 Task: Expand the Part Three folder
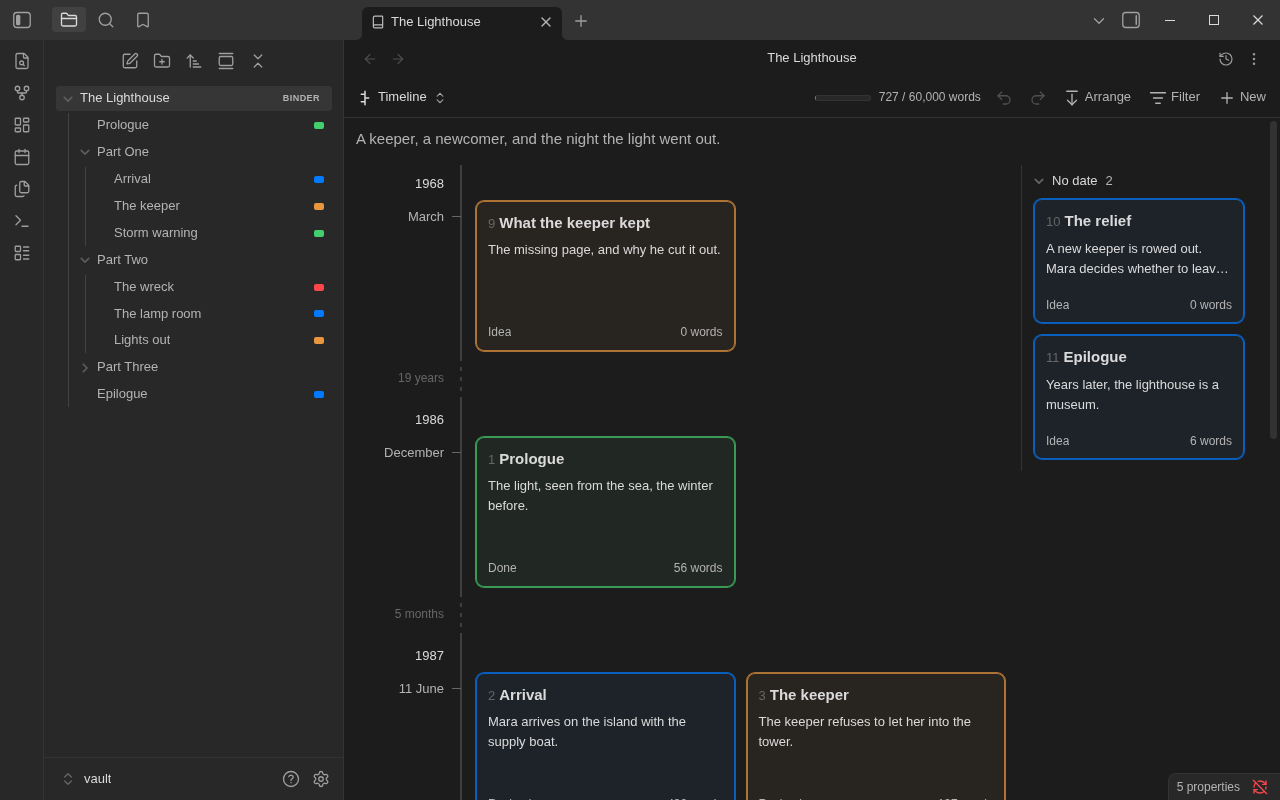pos(85,368)
